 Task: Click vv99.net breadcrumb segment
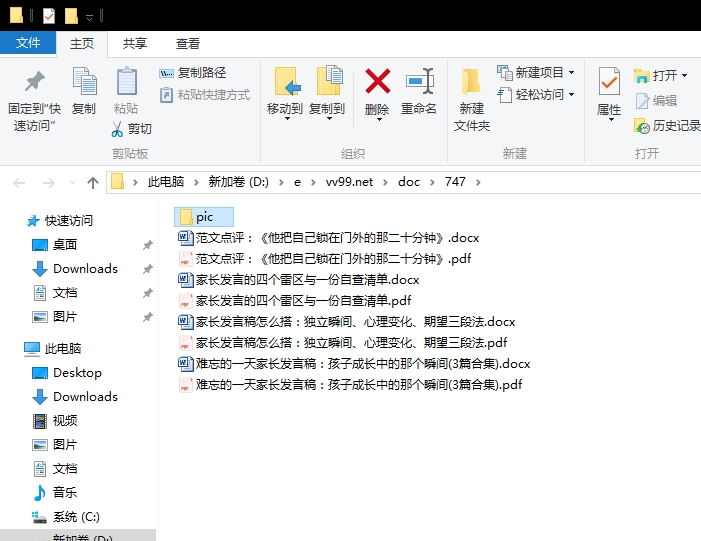(349, 182)
